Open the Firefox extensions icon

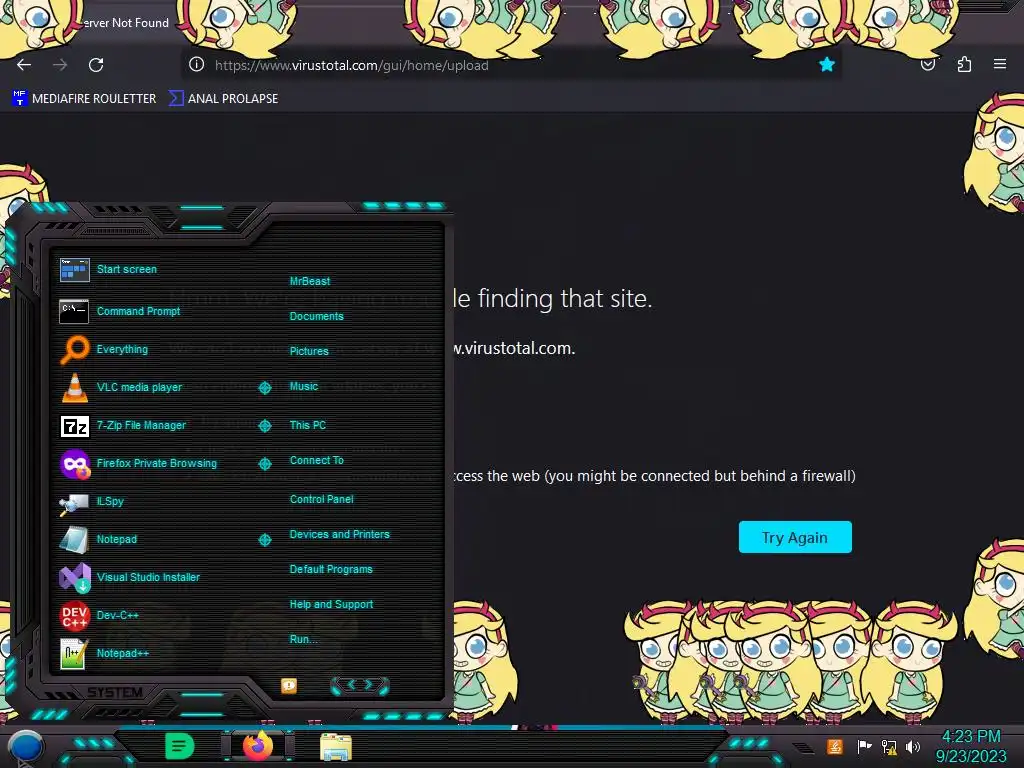[964, 64]
